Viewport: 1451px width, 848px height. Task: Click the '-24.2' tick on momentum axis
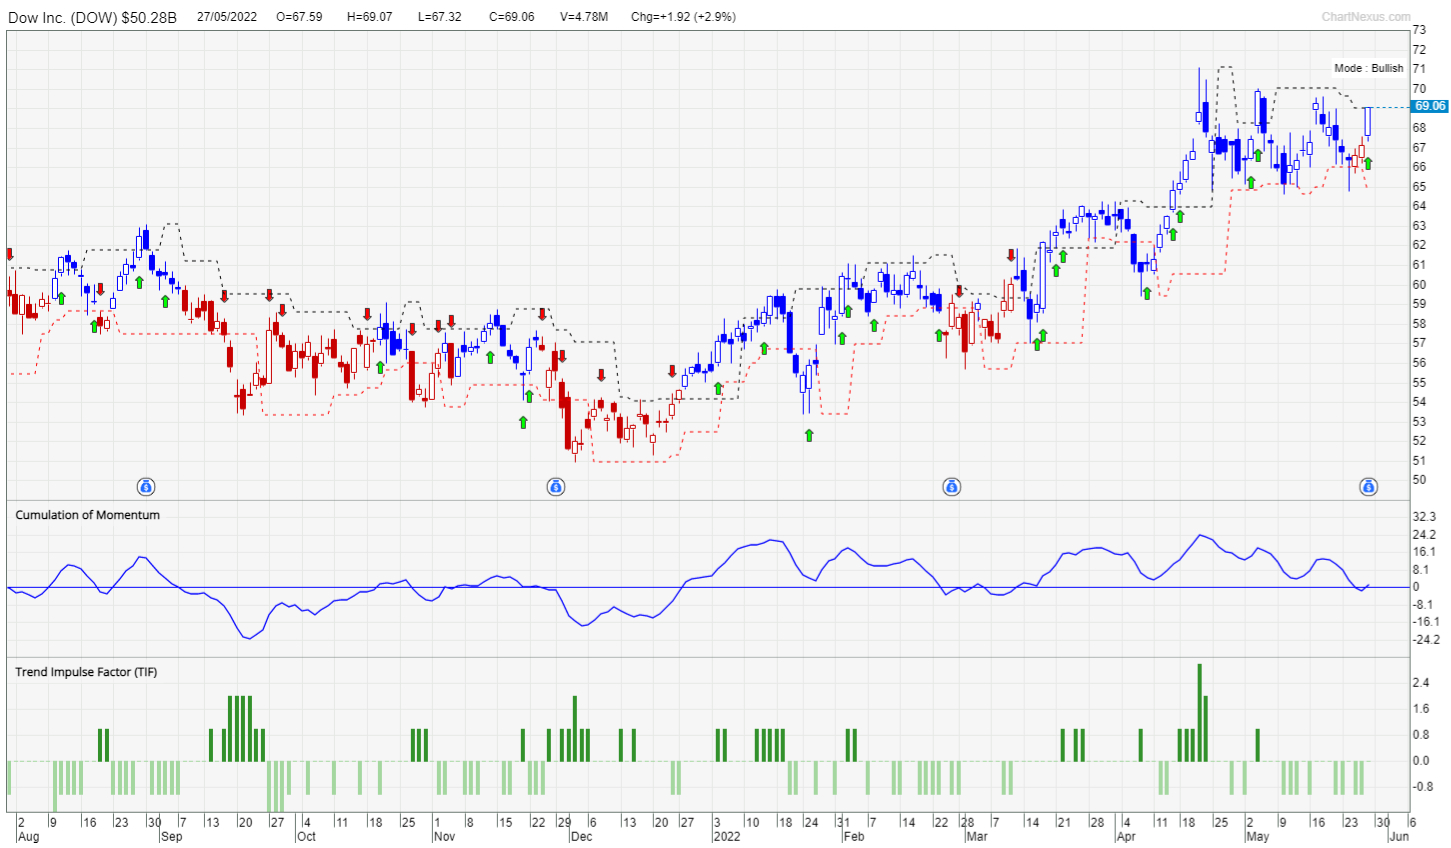click(x=1426, y=640)
